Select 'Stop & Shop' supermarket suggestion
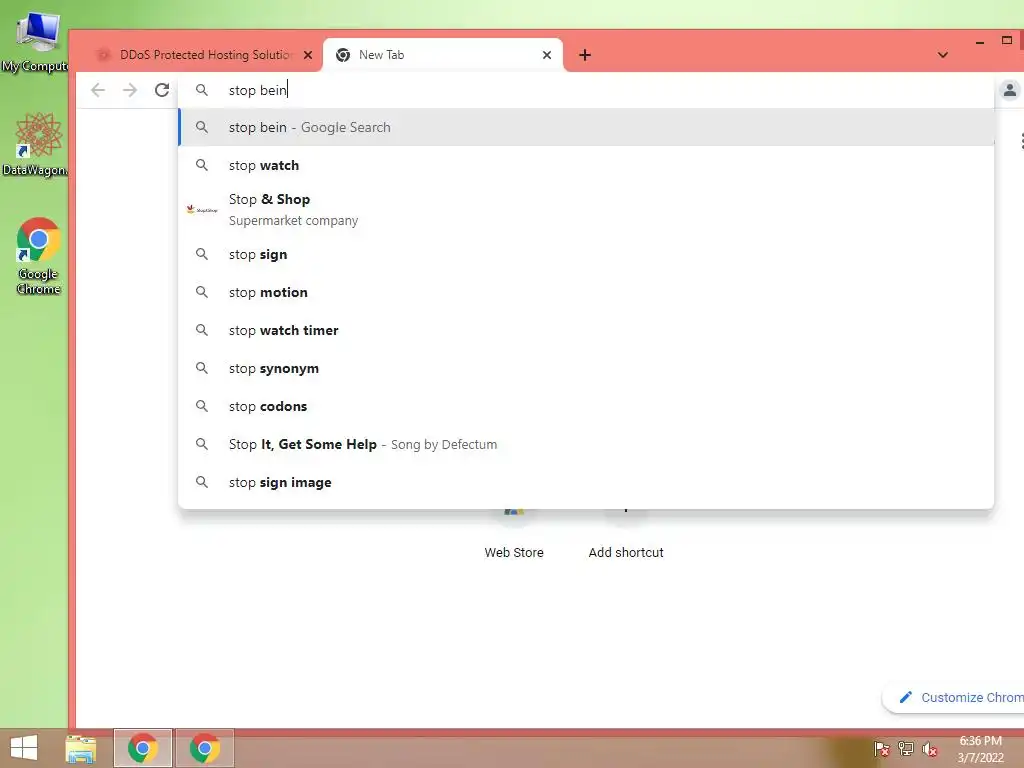Screen dimensions: 1024x768 586,210
